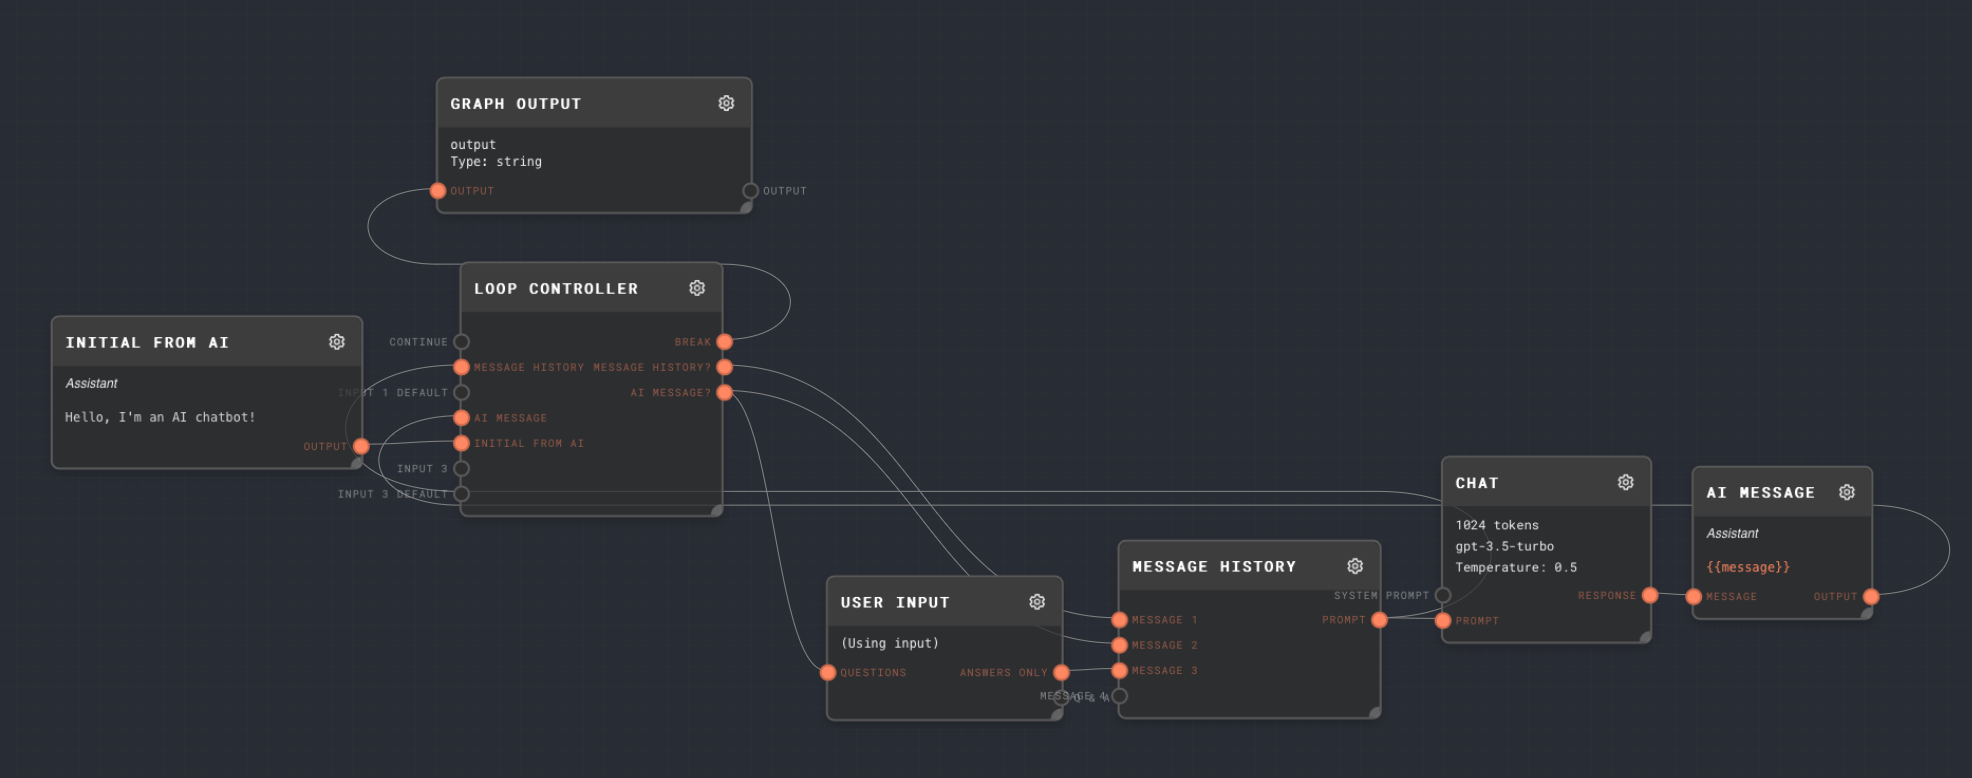This screenshot has height=778, width=1972.
Task: Click the orange OUTPUT input port on Graph Output
Action: 438,191
